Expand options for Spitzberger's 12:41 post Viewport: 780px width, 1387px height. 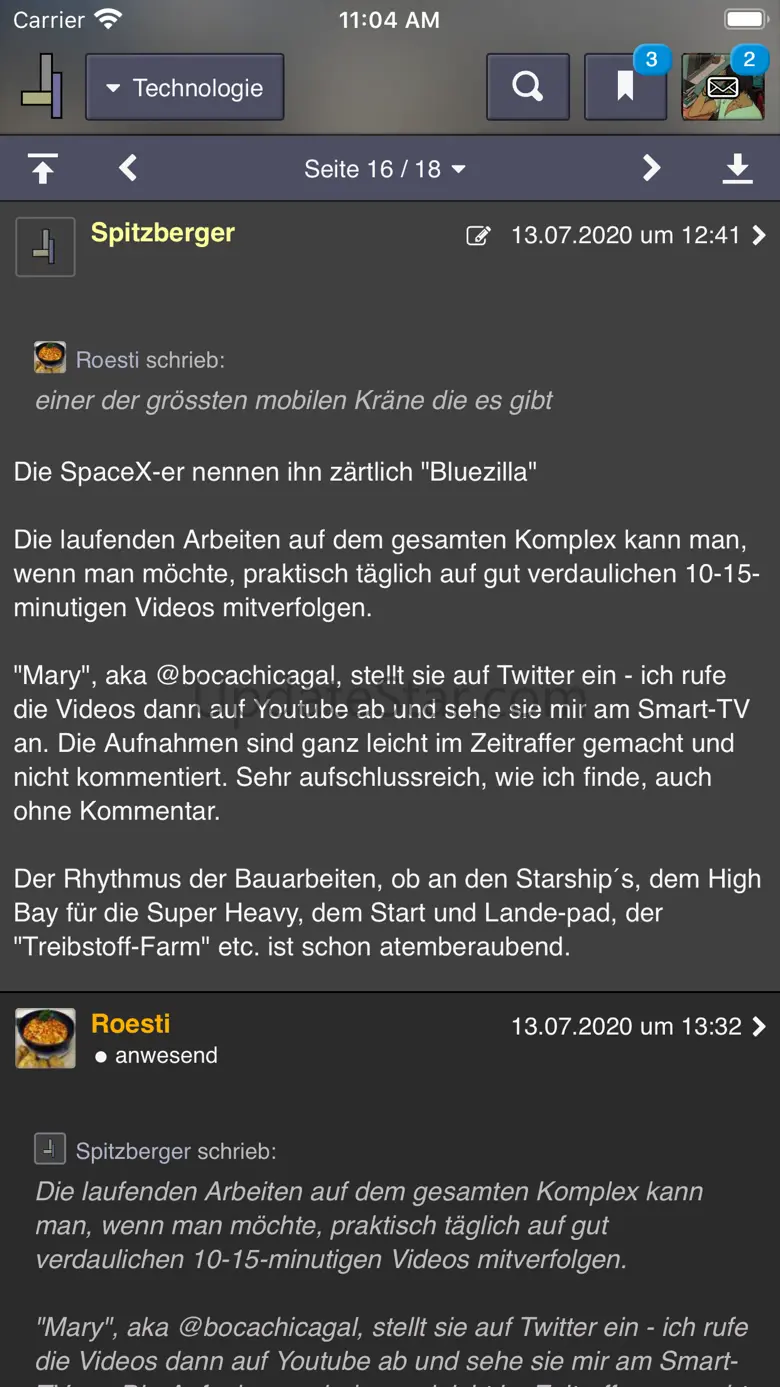[x=759, y=236]
